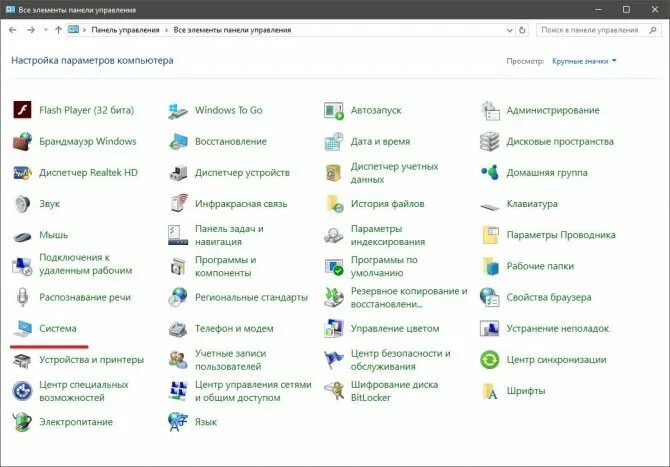Click the Звук speaker icon
670x467 pixels.
coord(22,204)
